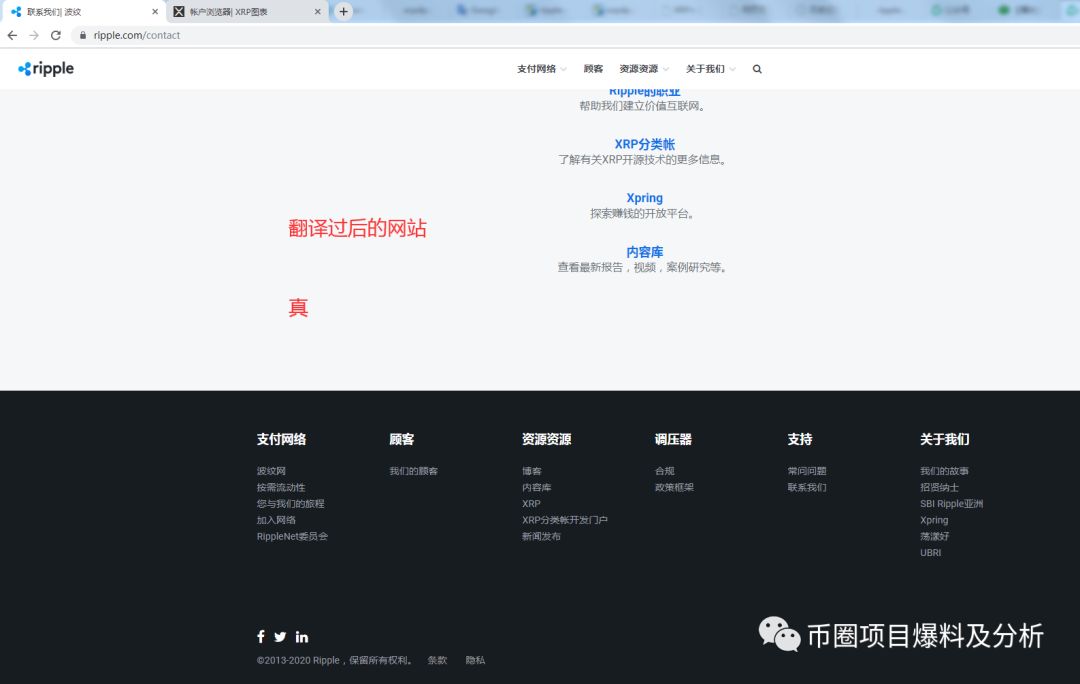This screenshot has height=684, width=1080.
Task: Click 波纹网 in footer
Action: (271, 471)
